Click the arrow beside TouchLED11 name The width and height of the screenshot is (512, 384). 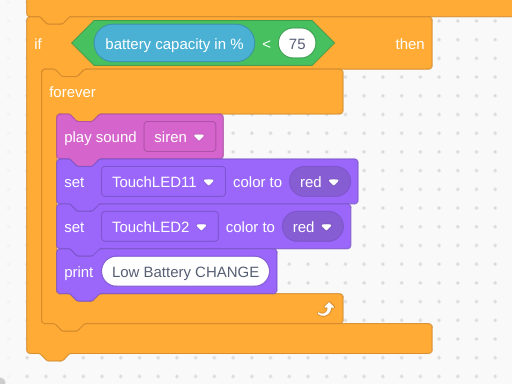coord(209,182)
